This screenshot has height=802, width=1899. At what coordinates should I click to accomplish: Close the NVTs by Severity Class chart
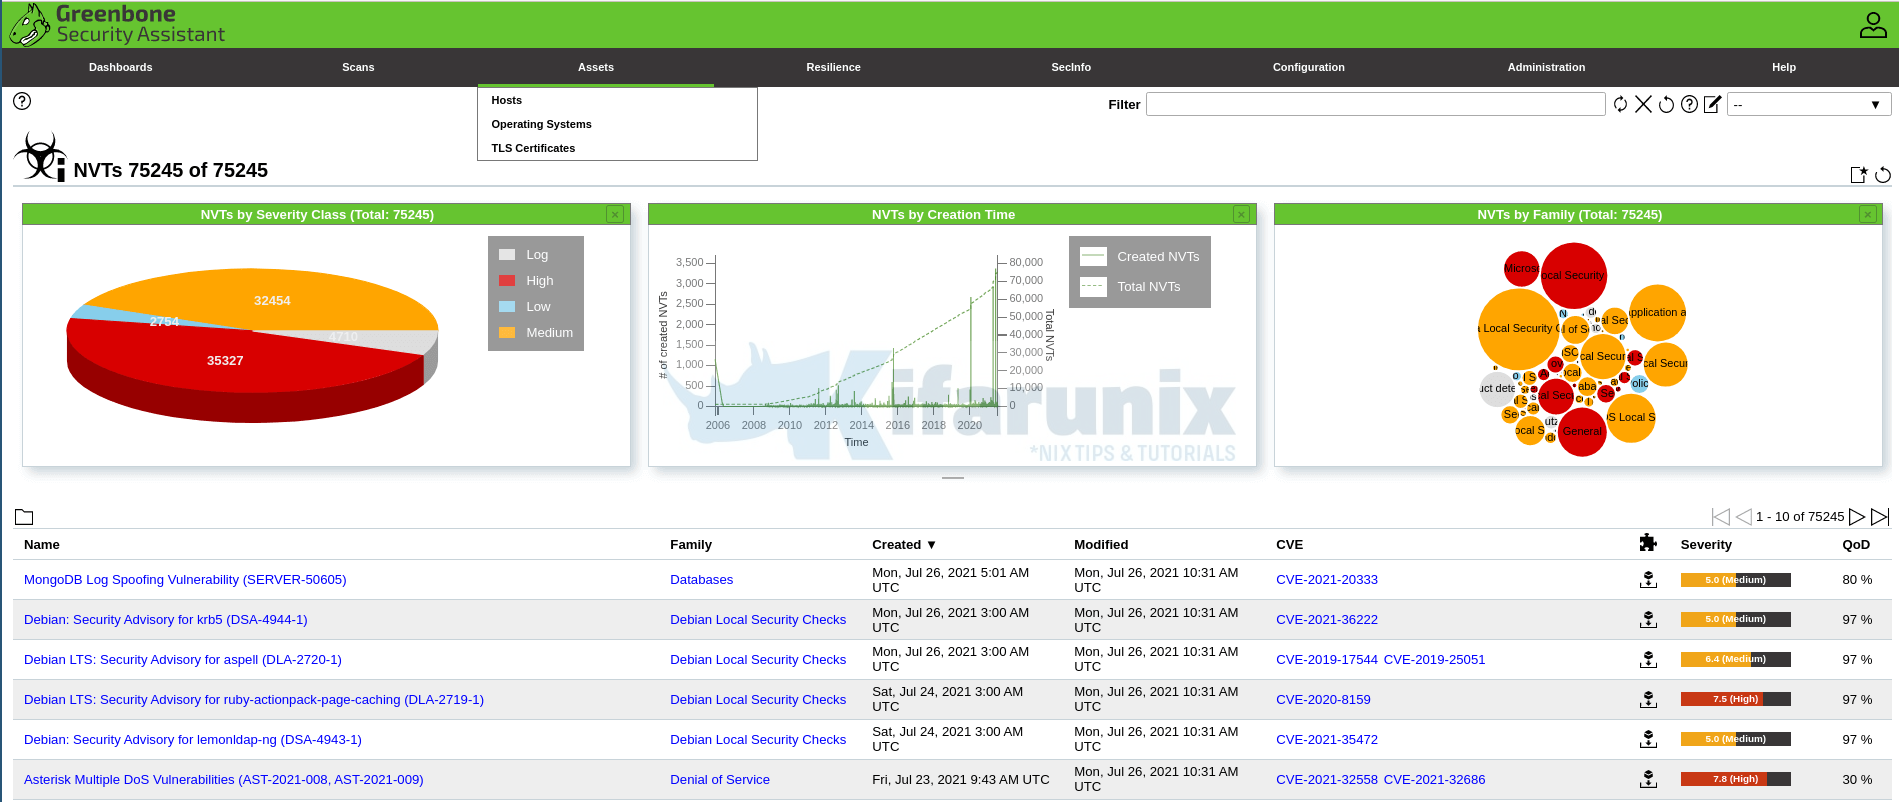[615, 214]
